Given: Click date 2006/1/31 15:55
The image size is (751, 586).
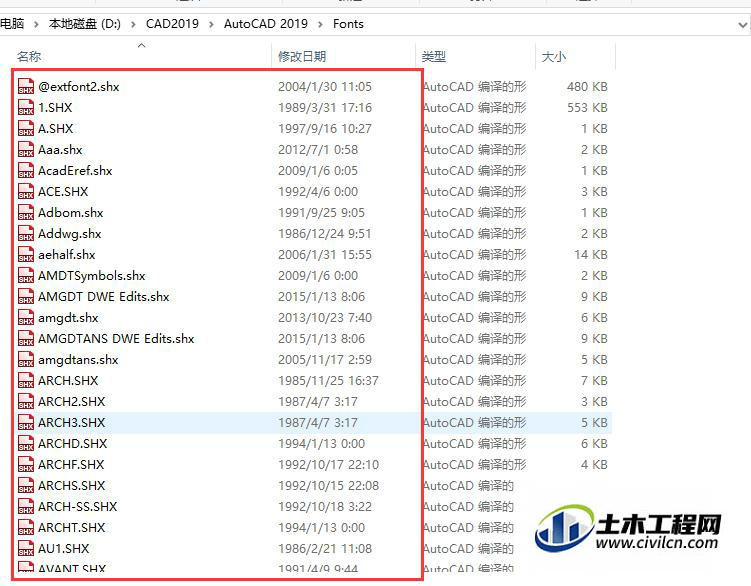Looking at the screenshot, I should coord(325,255).
